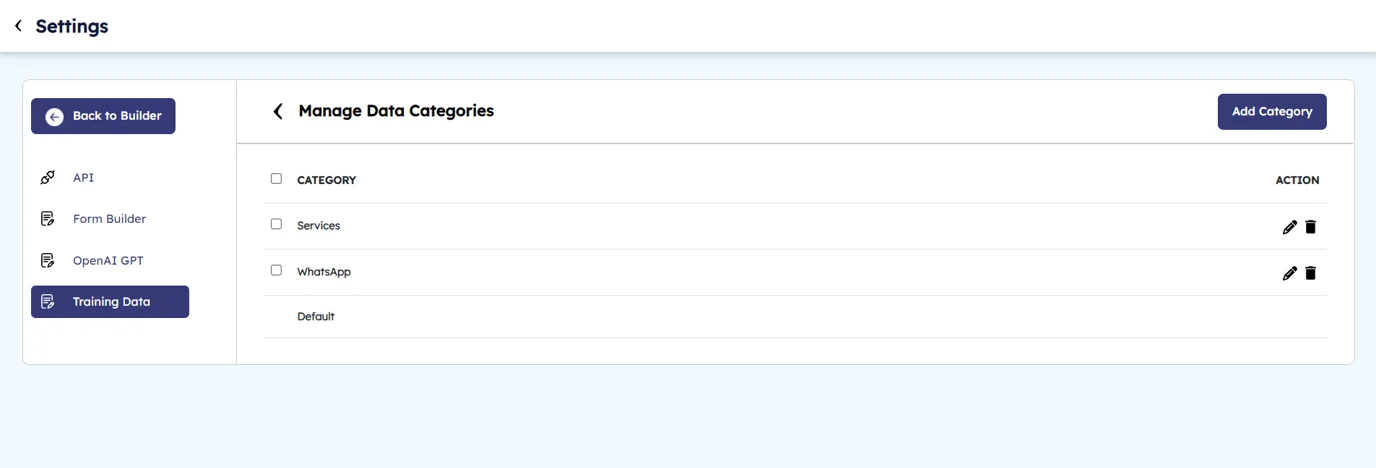Viewport: 1376px width, 468px height.
Task: Click the back chevron next to Settings
Action: click(x=18, y=26)
